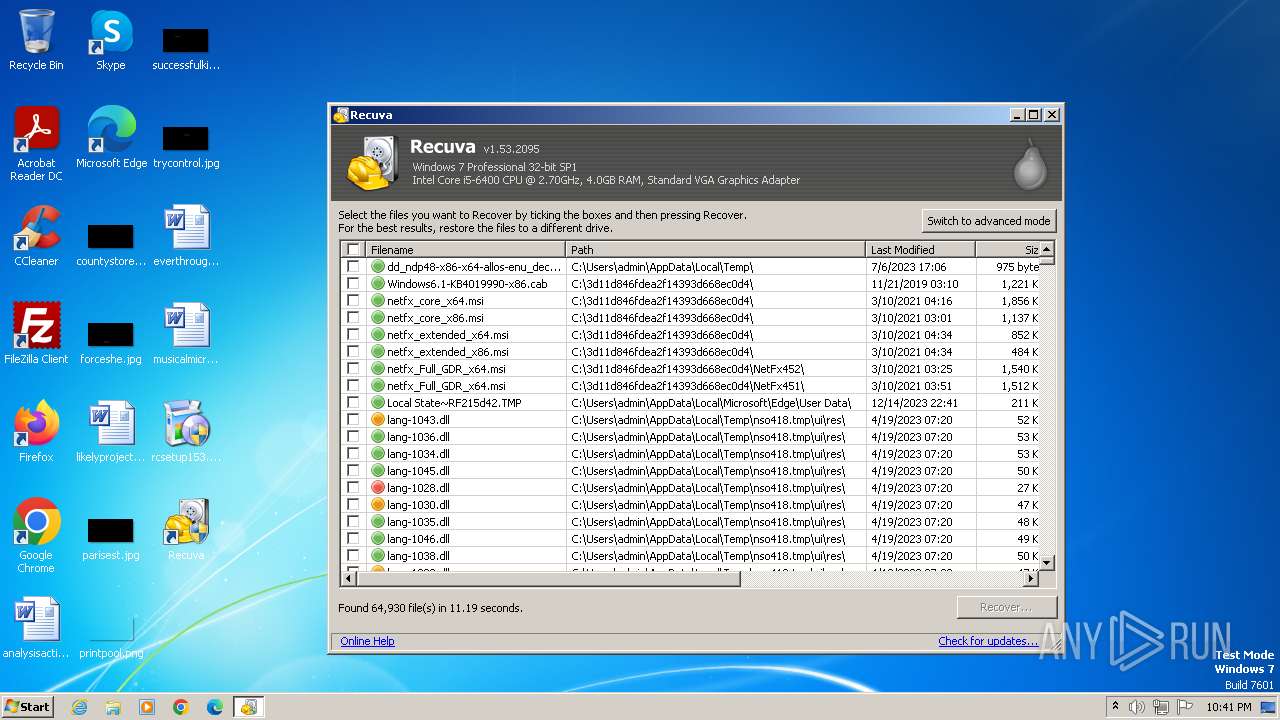This screenshot has width=1280, height=720.
Task: Select lang-1046.dll file row
Action: point(690,539)
